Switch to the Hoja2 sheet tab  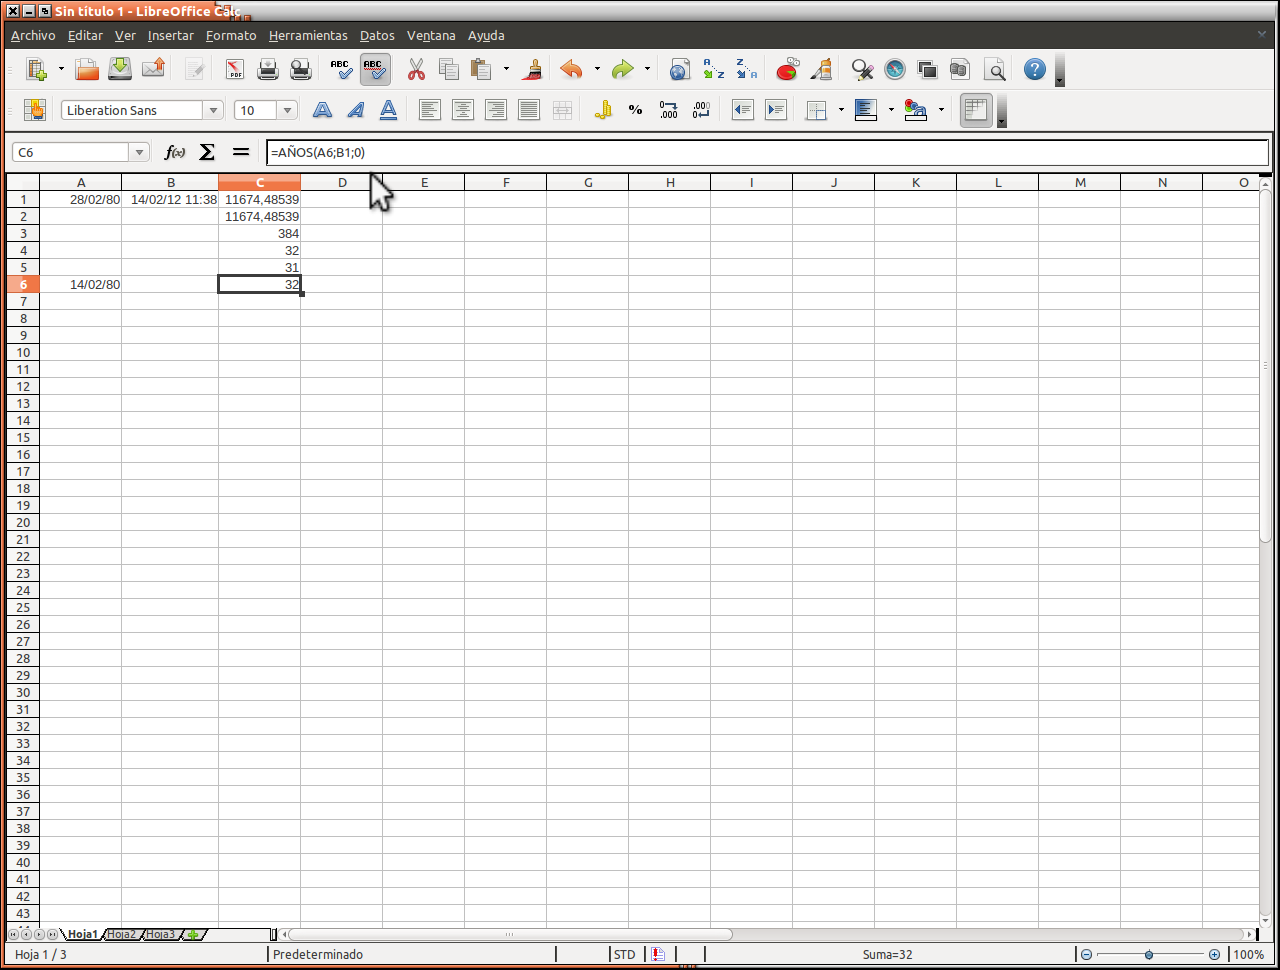pos(121,934)
